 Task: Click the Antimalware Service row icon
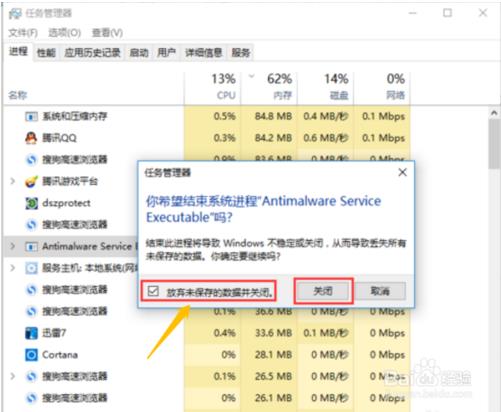pos(31,247)
